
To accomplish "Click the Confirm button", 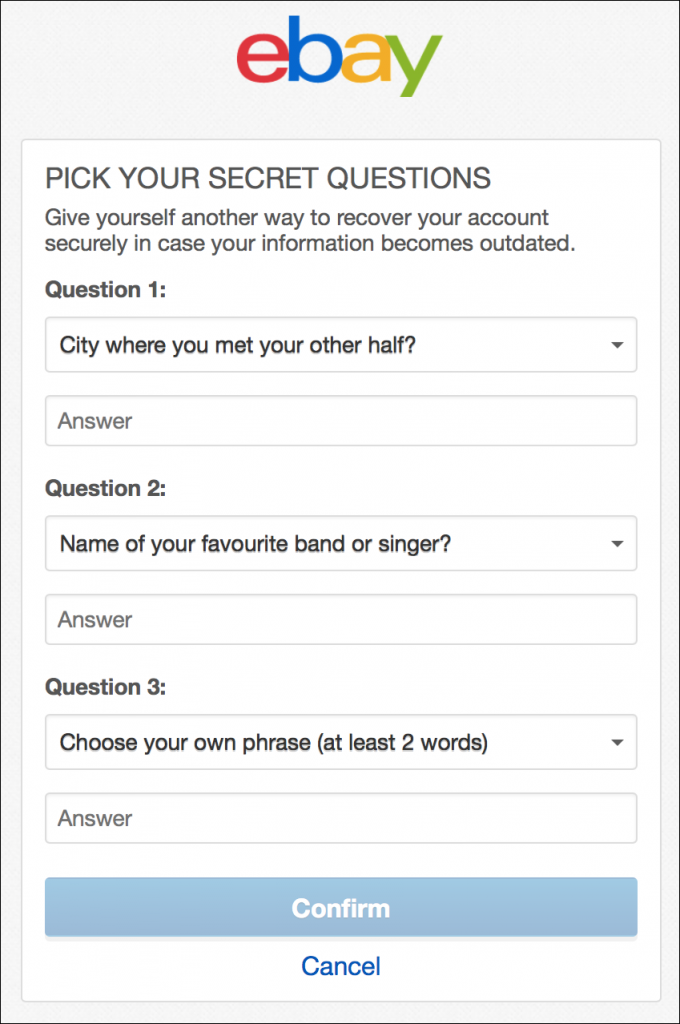I will pyautogui.click(x=340, y=907).
